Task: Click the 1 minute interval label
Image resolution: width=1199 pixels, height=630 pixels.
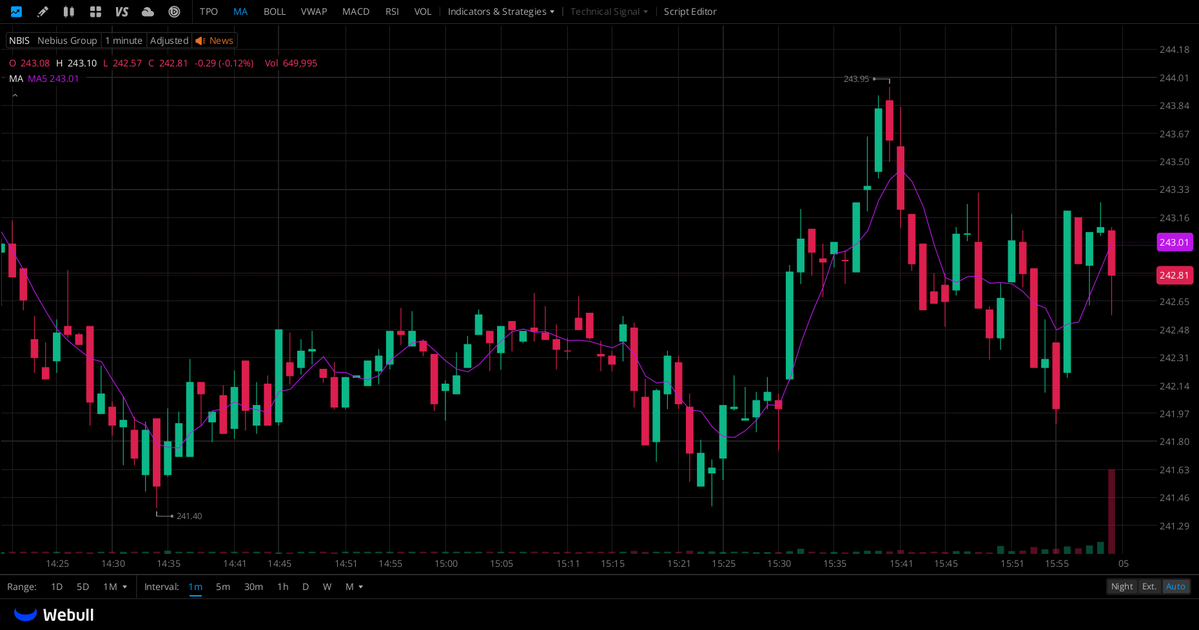Action: pyautogui.click(x=124, y=41)
